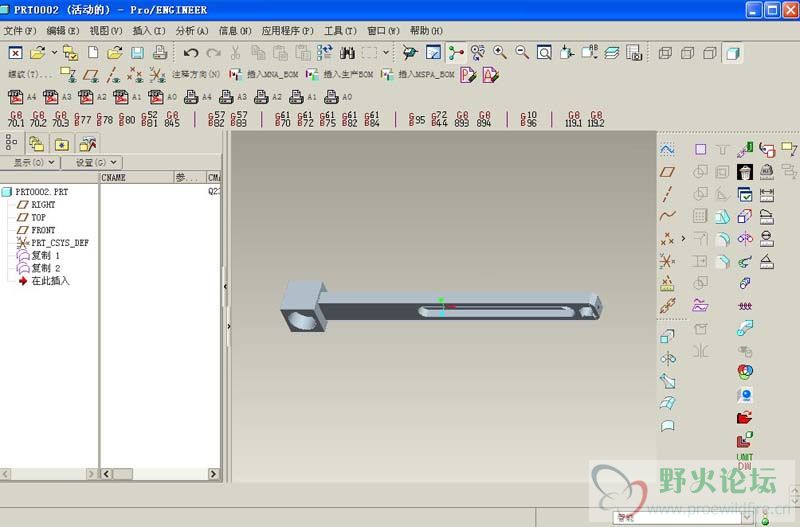Open the 编辑(E) menu
This screenshot has width=800, height=527.
pos(63,31)
